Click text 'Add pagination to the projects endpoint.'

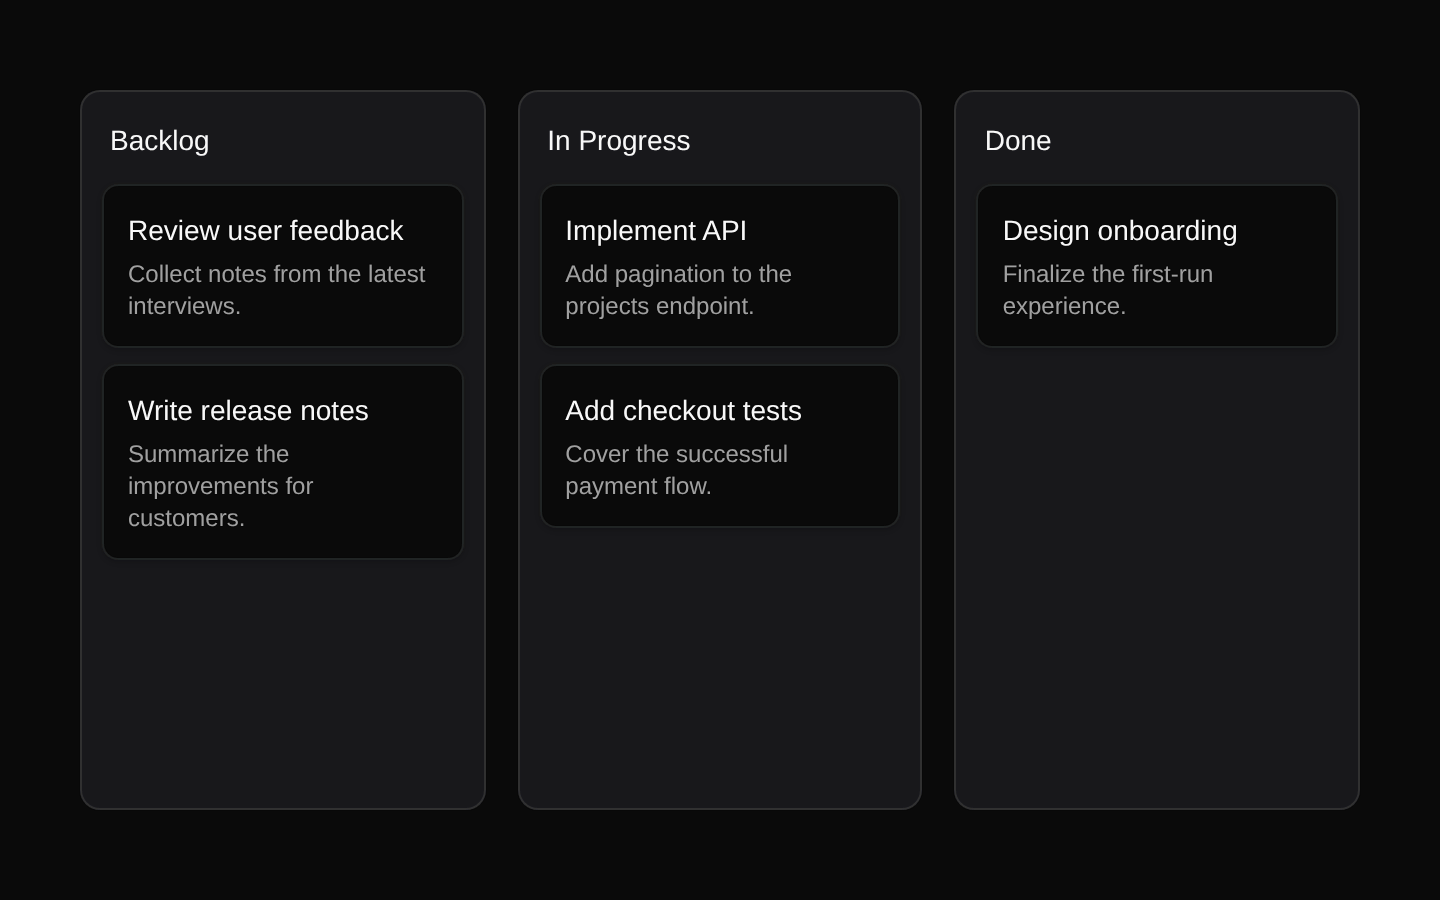click(679, 290)
